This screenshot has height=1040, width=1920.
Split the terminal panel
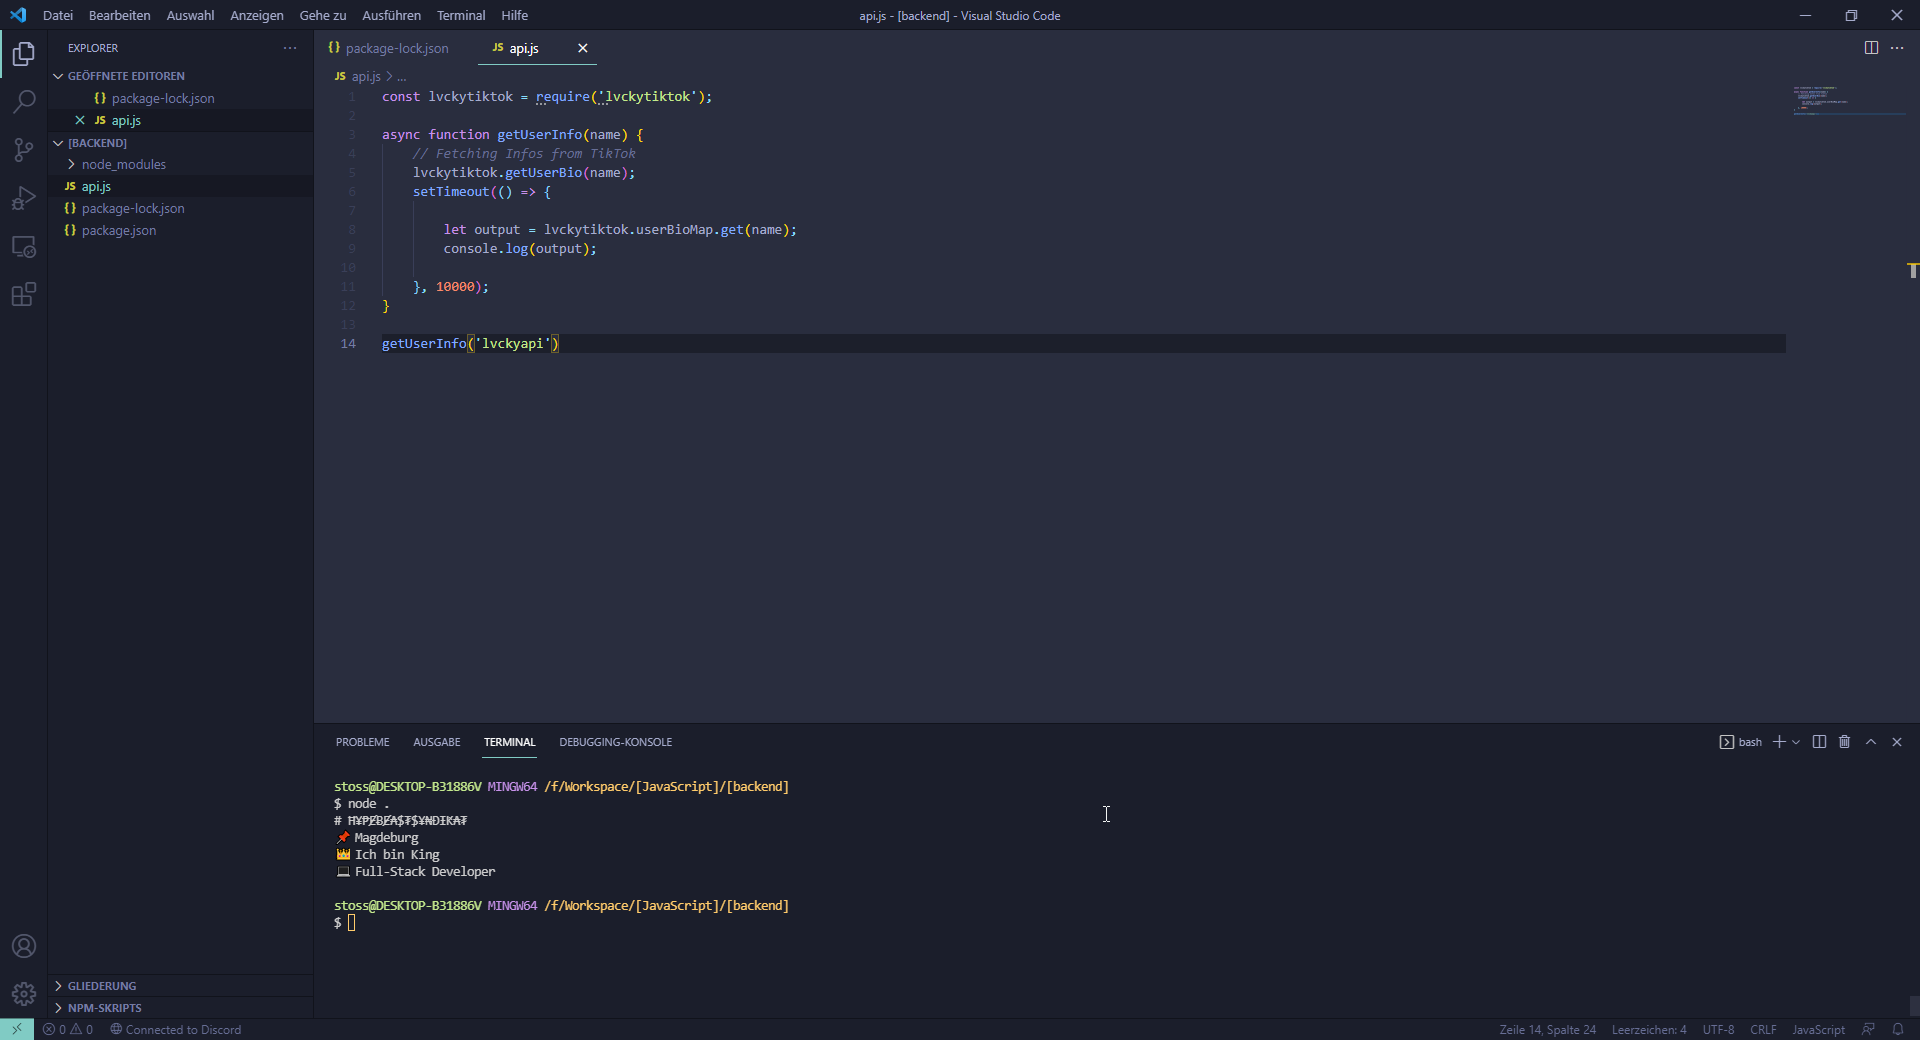pos(1819,742)
